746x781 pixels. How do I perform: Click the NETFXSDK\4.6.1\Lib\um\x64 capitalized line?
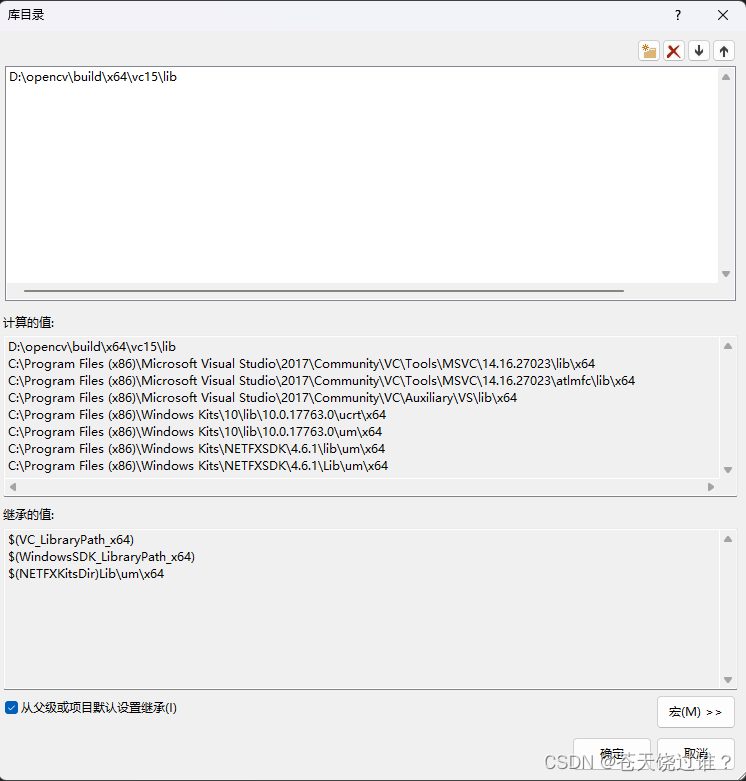click(x=198, y=466)
